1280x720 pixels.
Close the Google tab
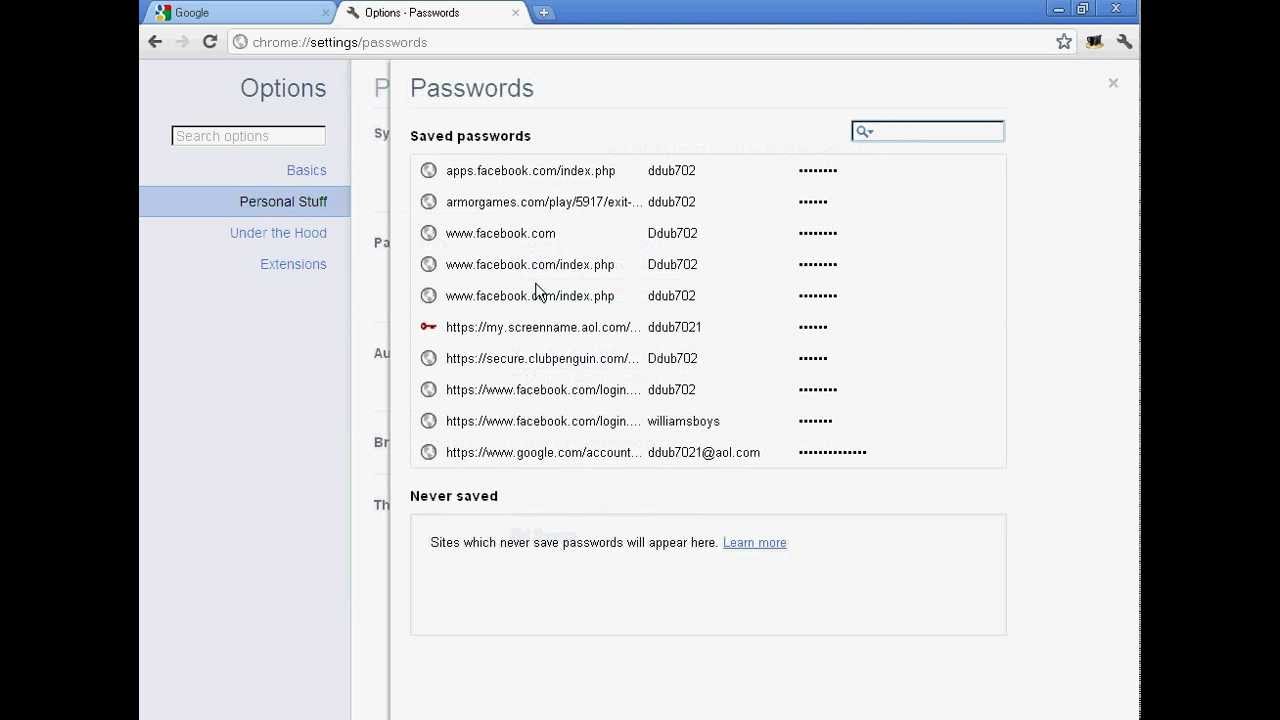pos(325,13)
